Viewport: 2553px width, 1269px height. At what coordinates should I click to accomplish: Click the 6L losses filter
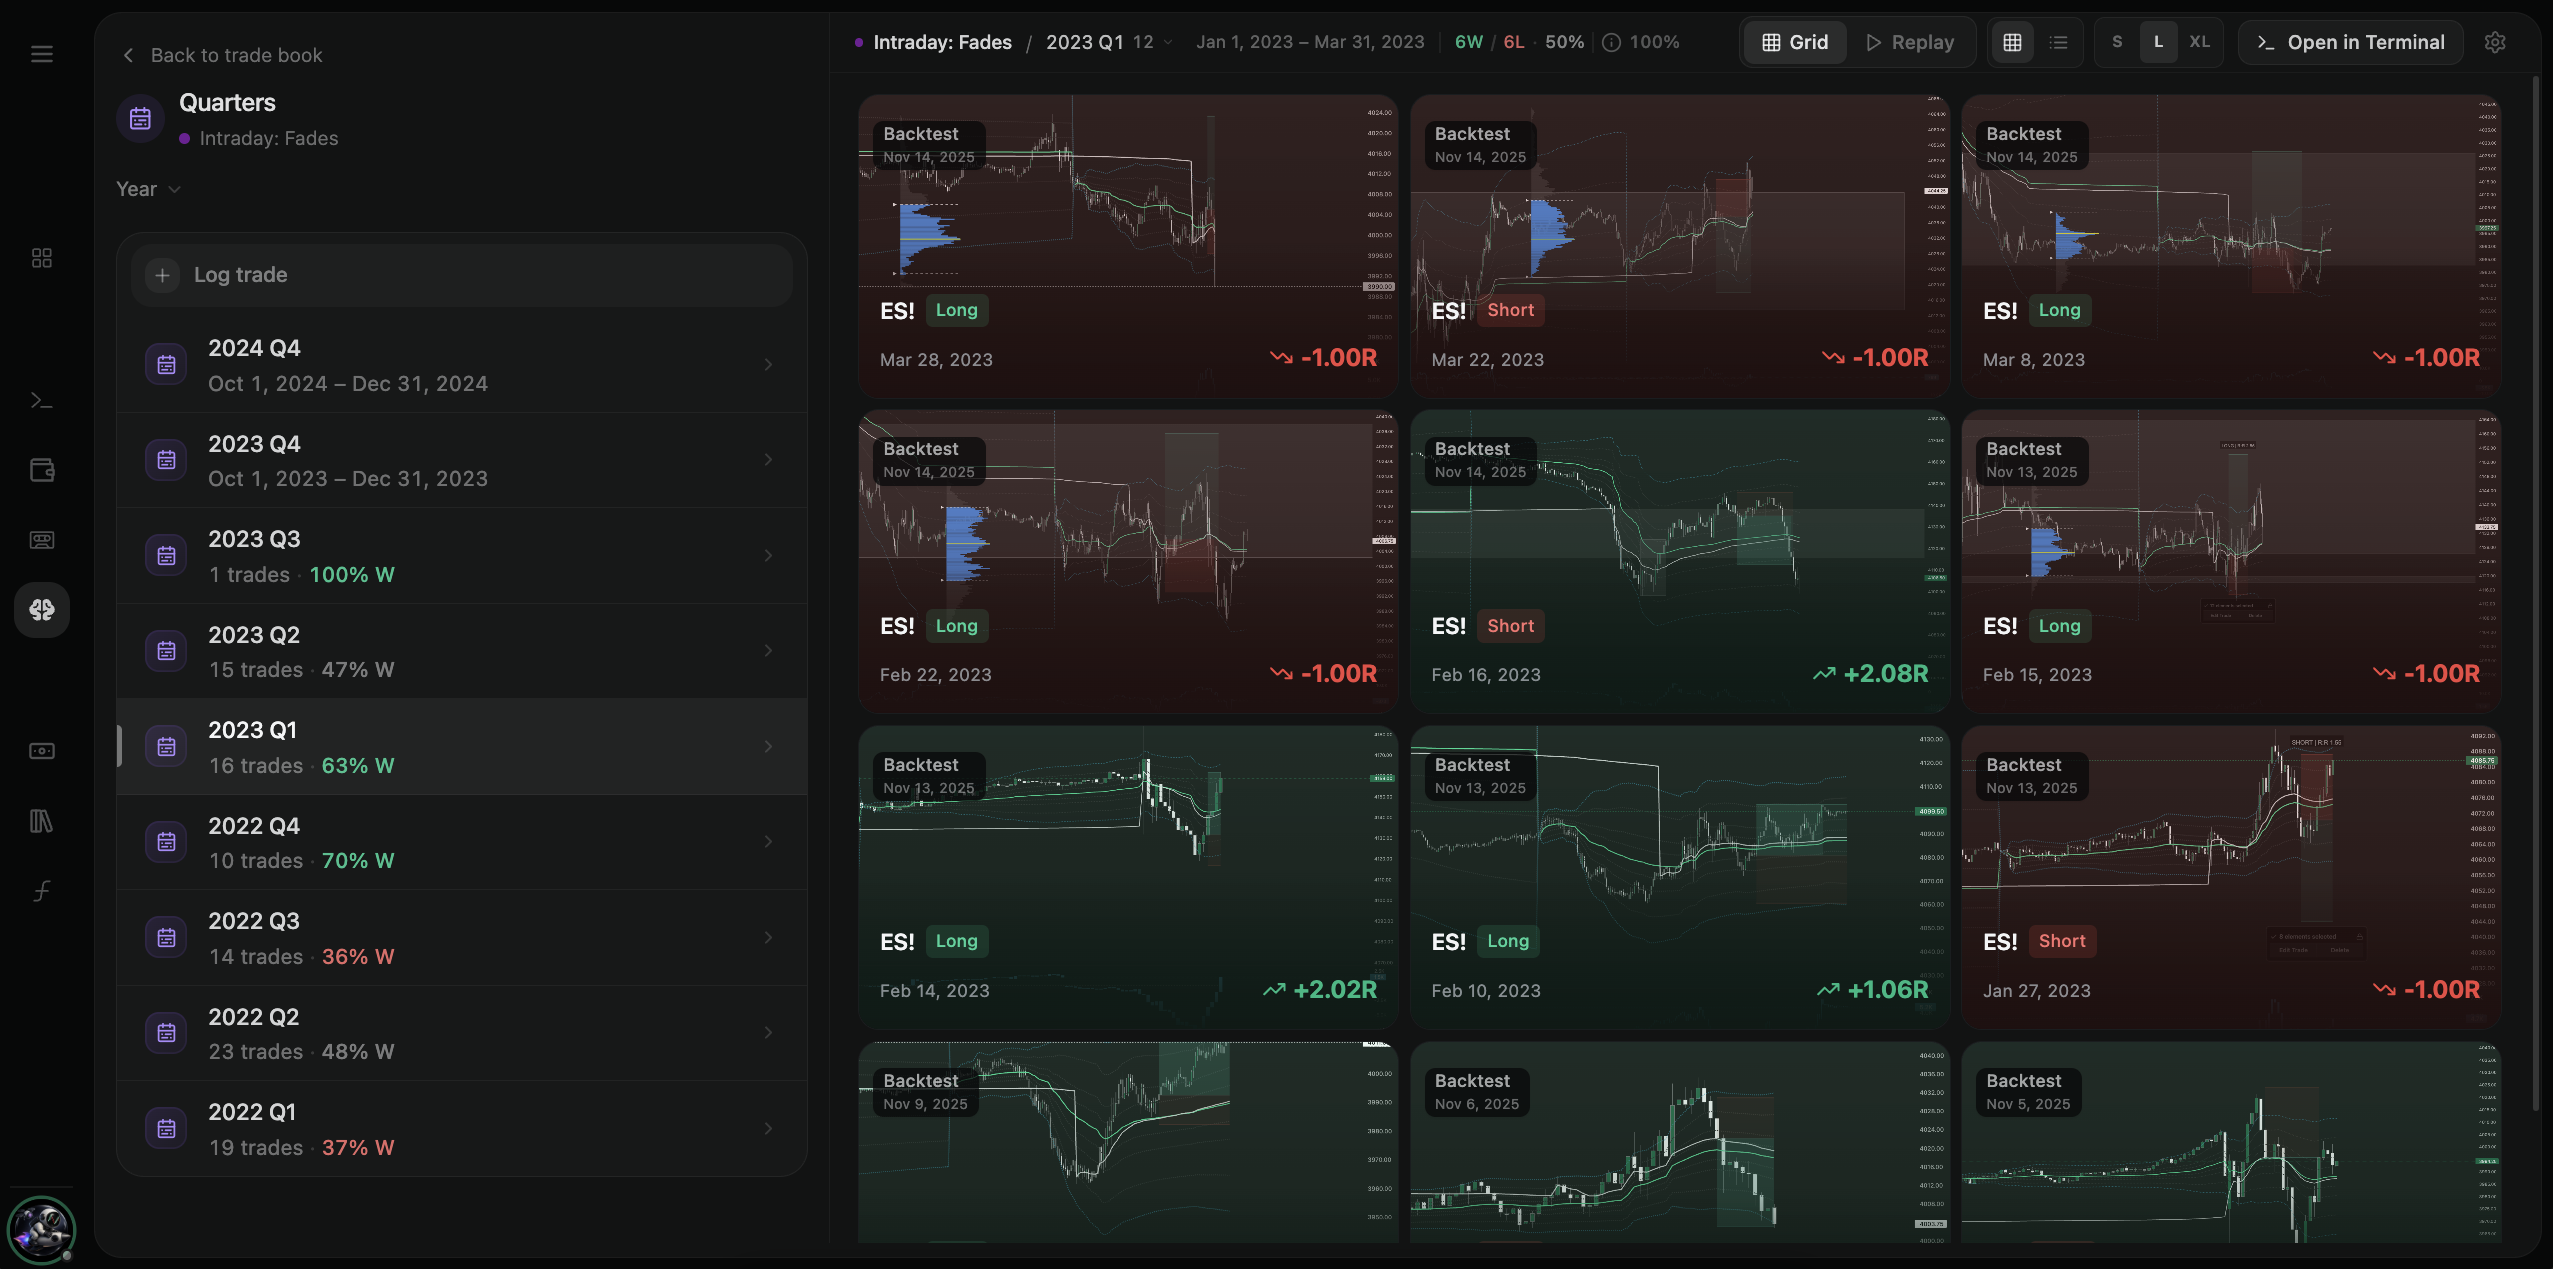(x=1514, y=42)
